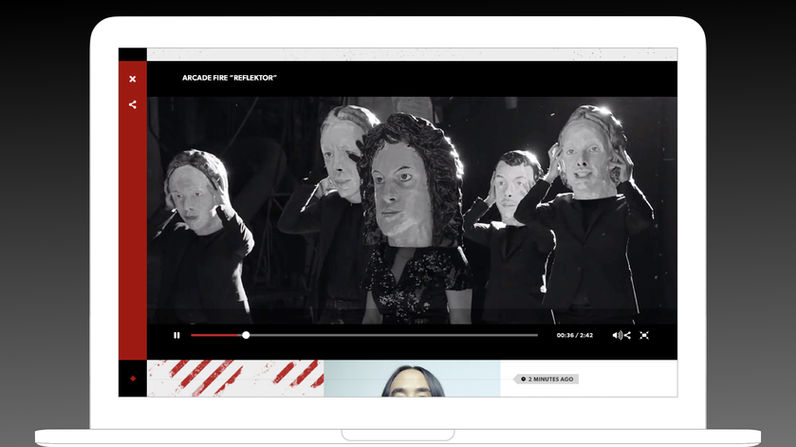The width and height of the screenshot is (796, 447).
Task: Click the red striped tile below the video
Action: click(x=236, y=379)
